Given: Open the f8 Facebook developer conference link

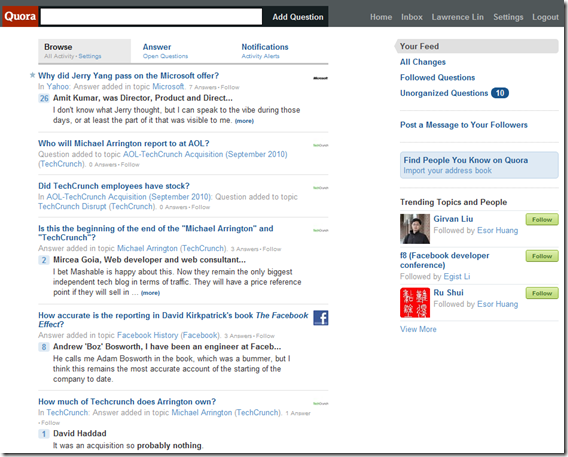Looking at the screenshot, I should click(x=444, y=260).
